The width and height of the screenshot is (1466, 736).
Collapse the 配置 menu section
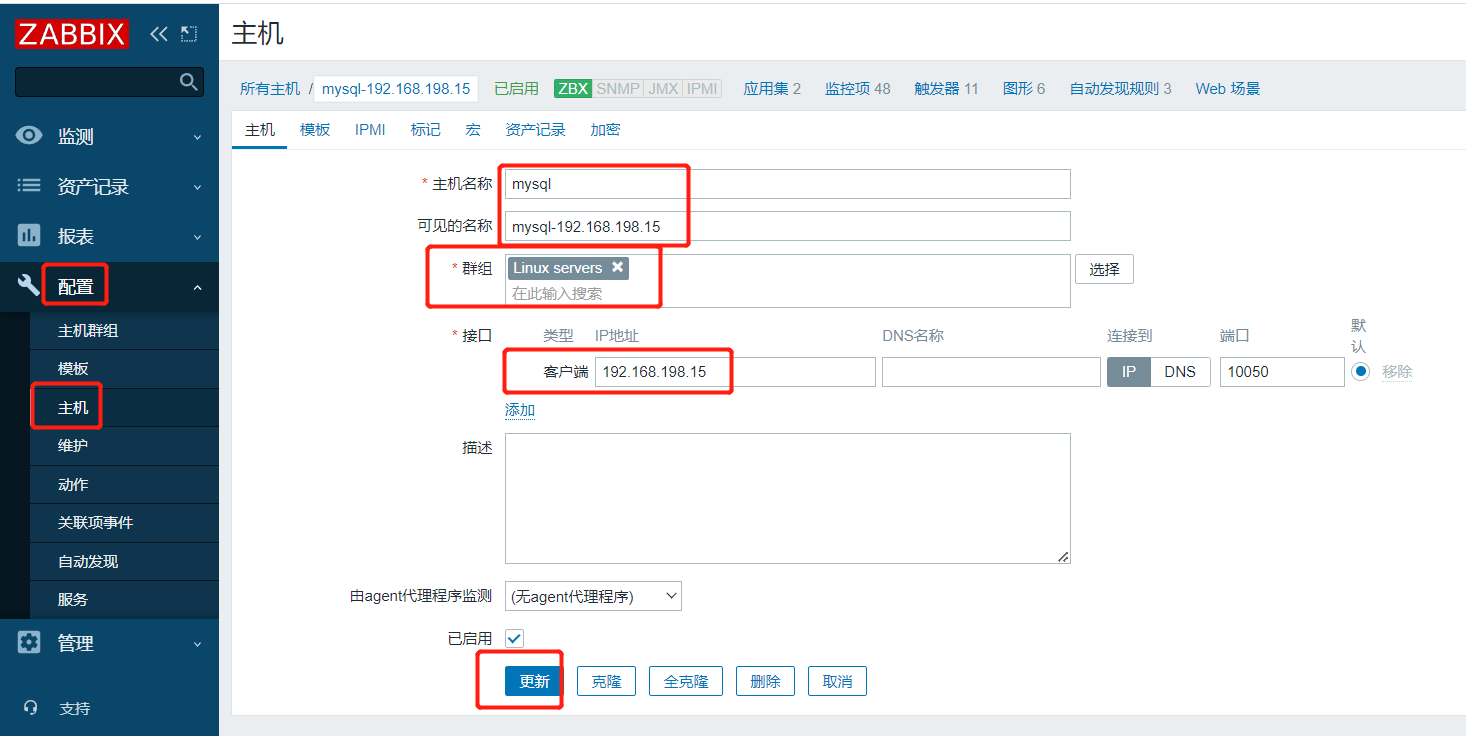[x=197, y=287]
